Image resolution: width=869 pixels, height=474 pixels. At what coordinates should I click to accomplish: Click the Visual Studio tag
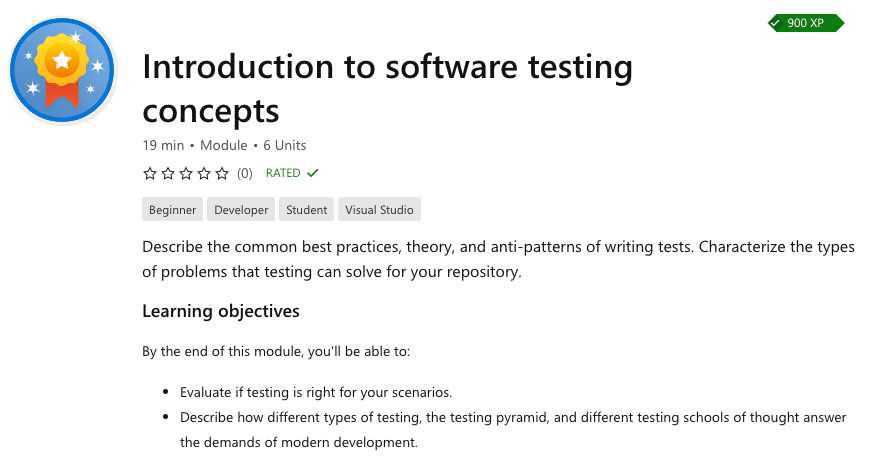(379, 210)
